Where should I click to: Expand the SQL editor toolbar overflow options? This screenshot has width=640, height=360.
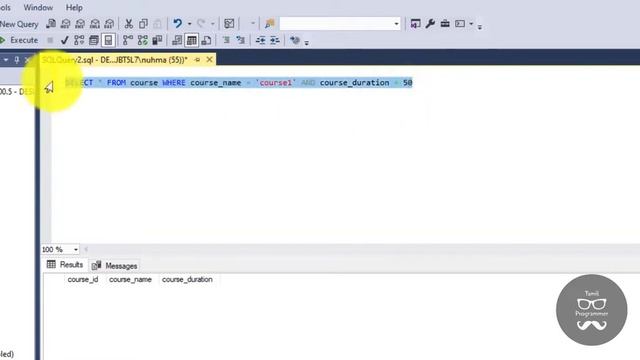click(307, 42)
